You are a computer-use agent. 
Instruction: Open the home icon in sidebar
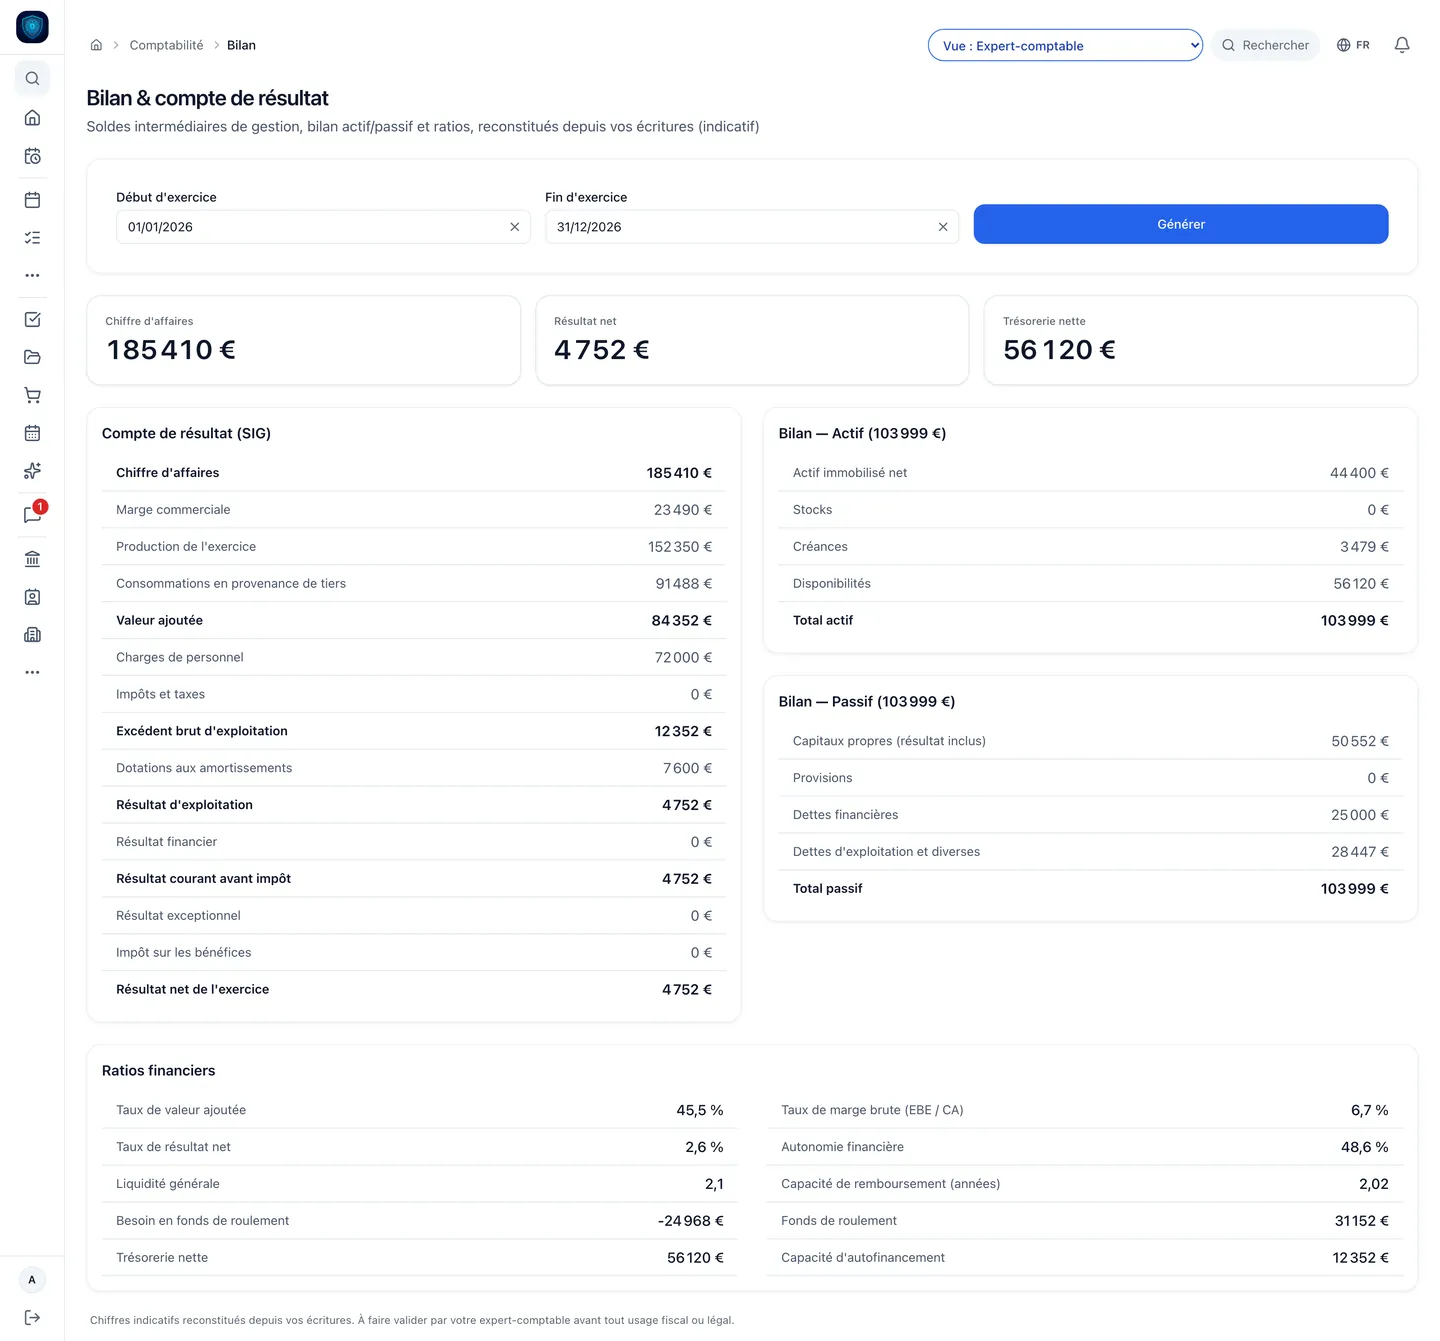click(x=32, y=118)
